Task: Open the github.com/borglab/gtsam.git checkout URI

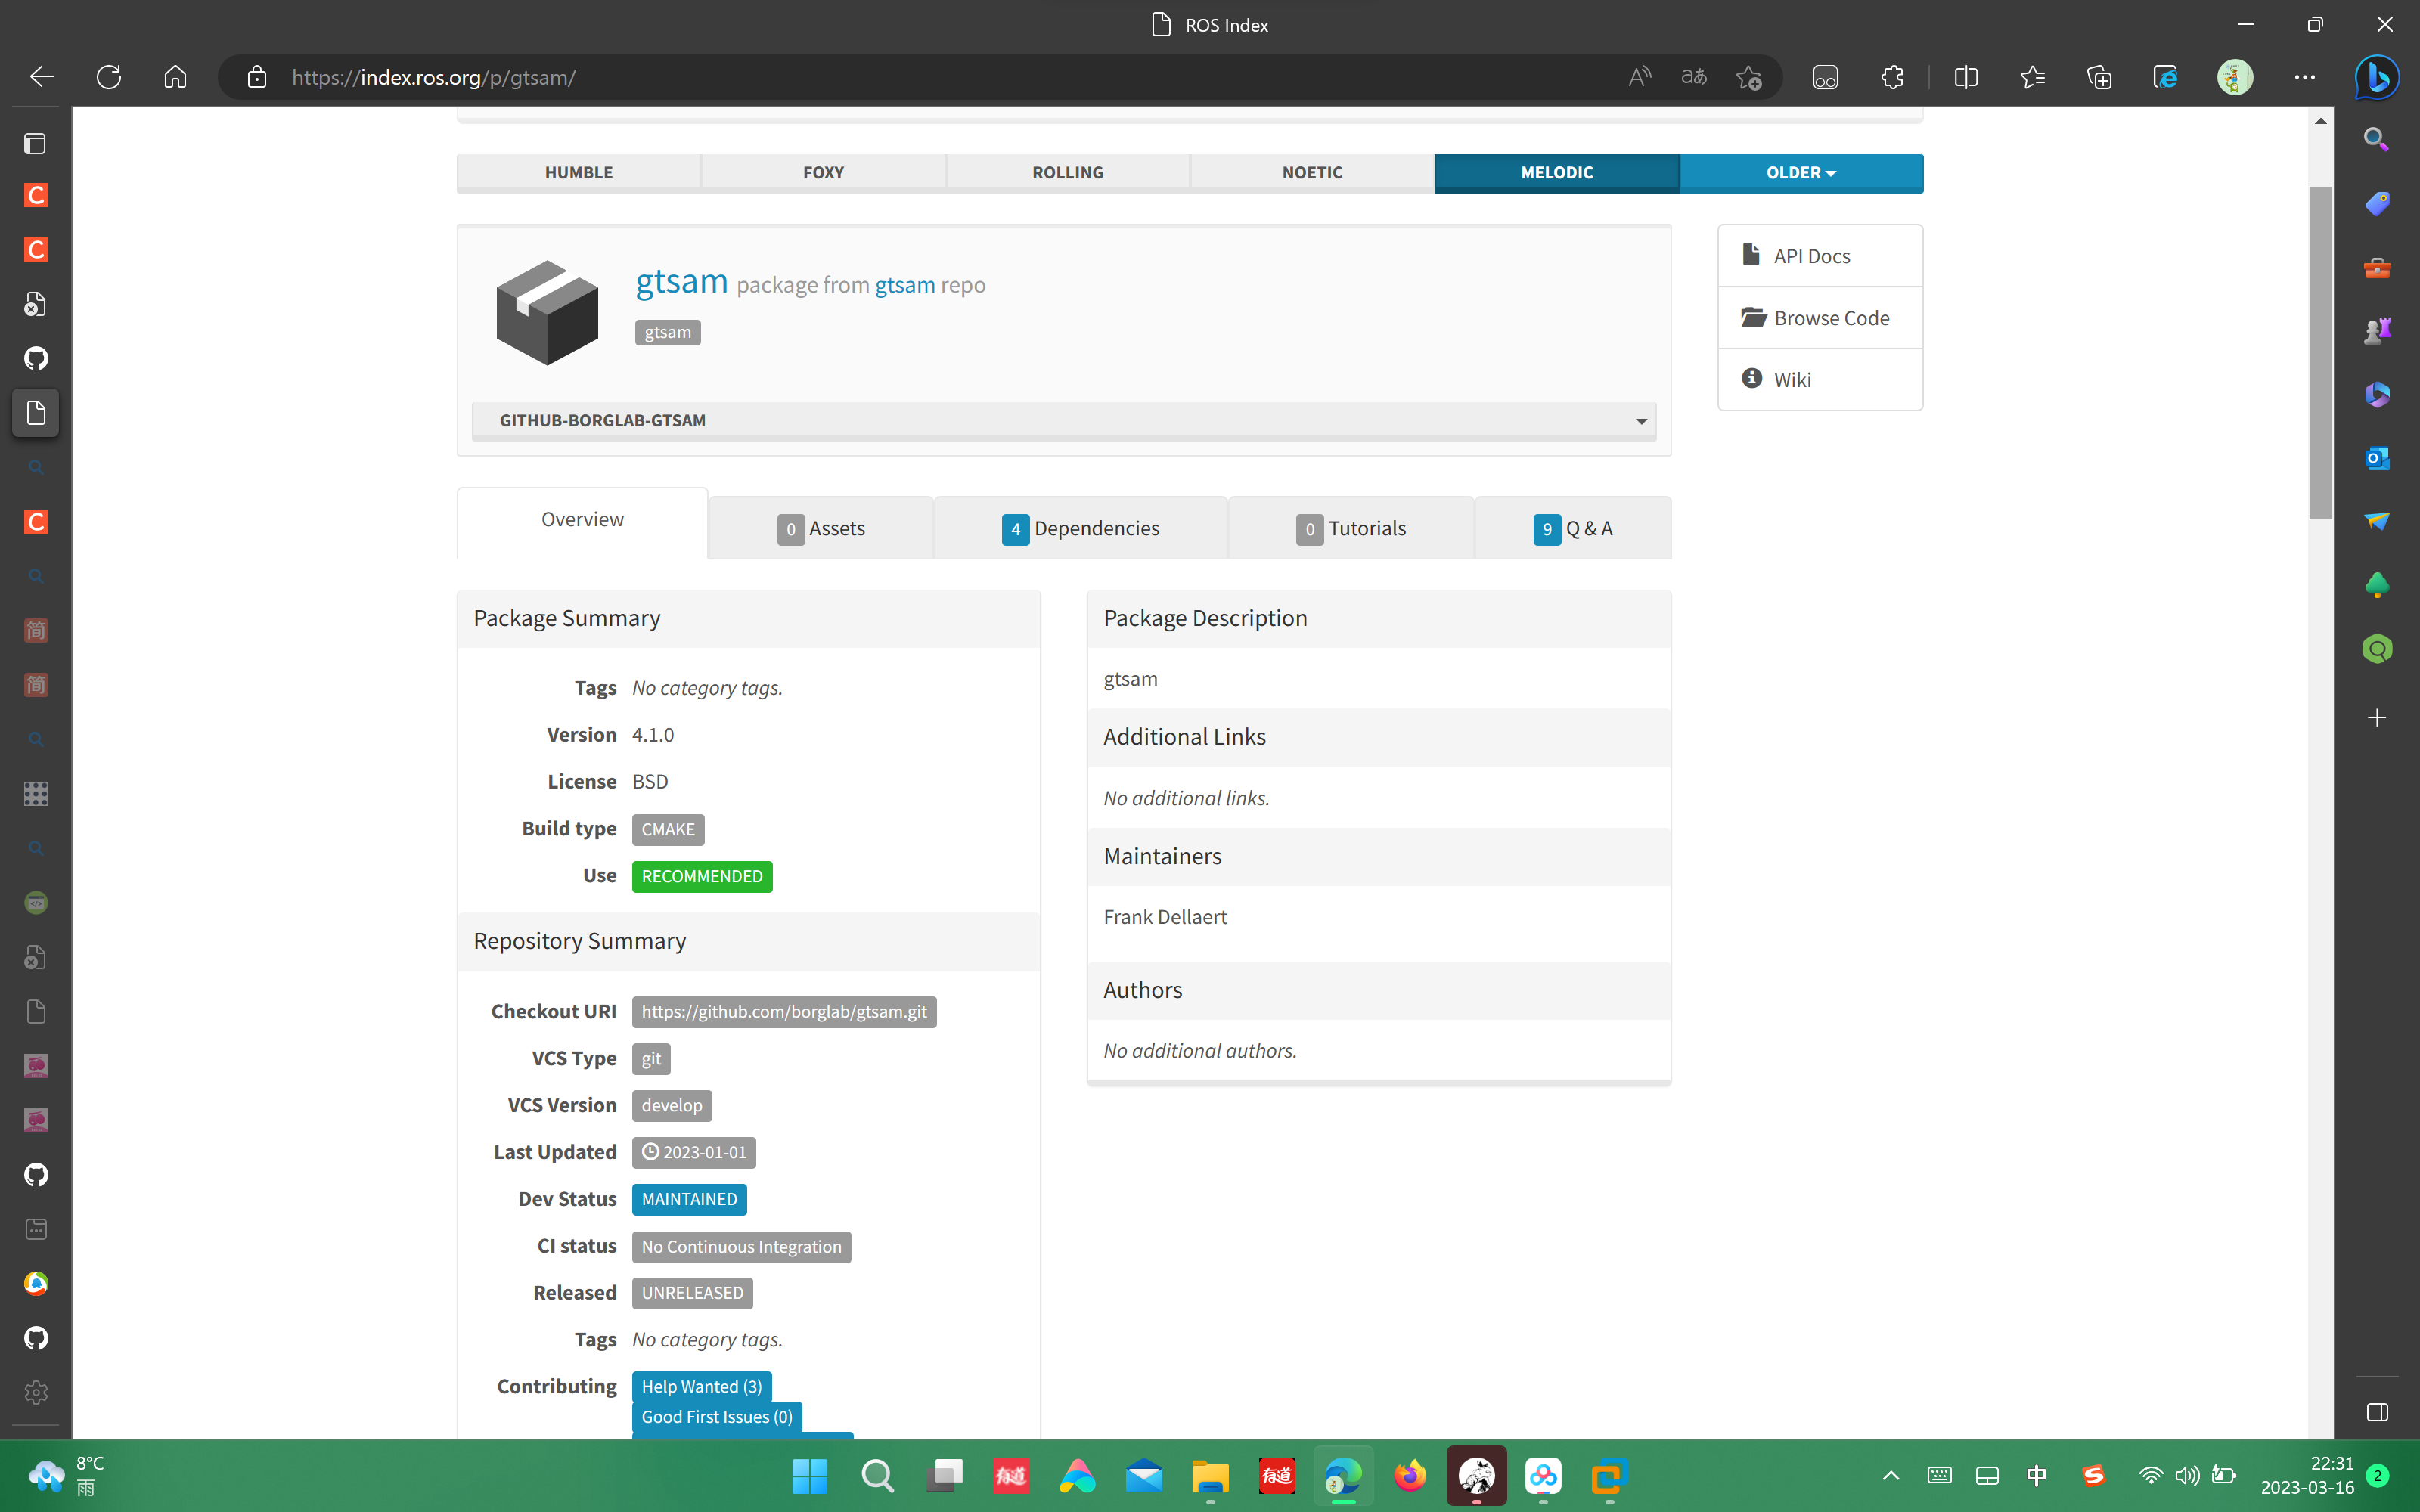Action: point(784,1012)
